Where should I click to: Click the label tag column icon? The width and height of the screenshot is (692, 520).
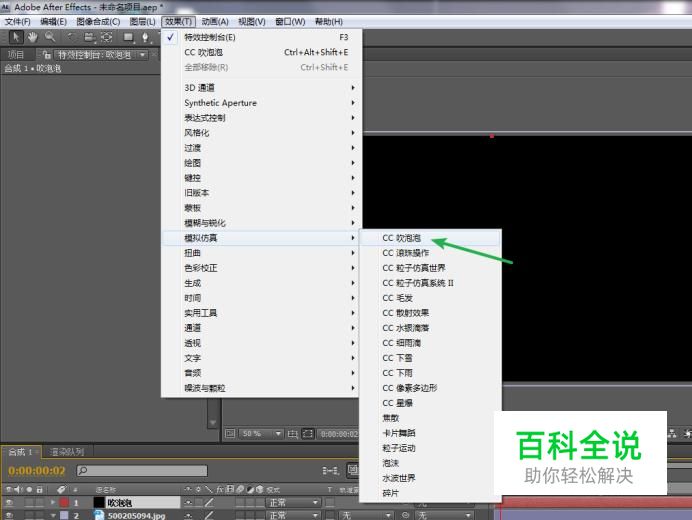coord(61,490)
